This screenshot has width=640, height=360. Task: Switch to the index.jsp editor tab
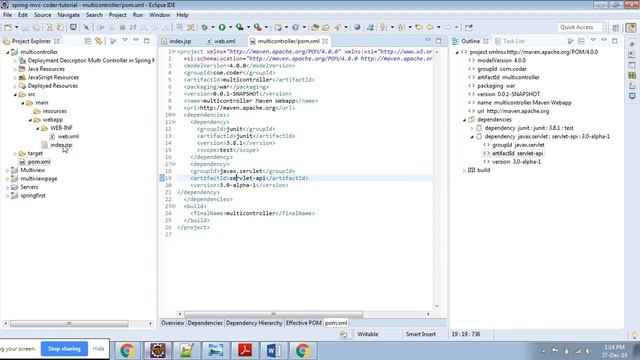point(180,41)
